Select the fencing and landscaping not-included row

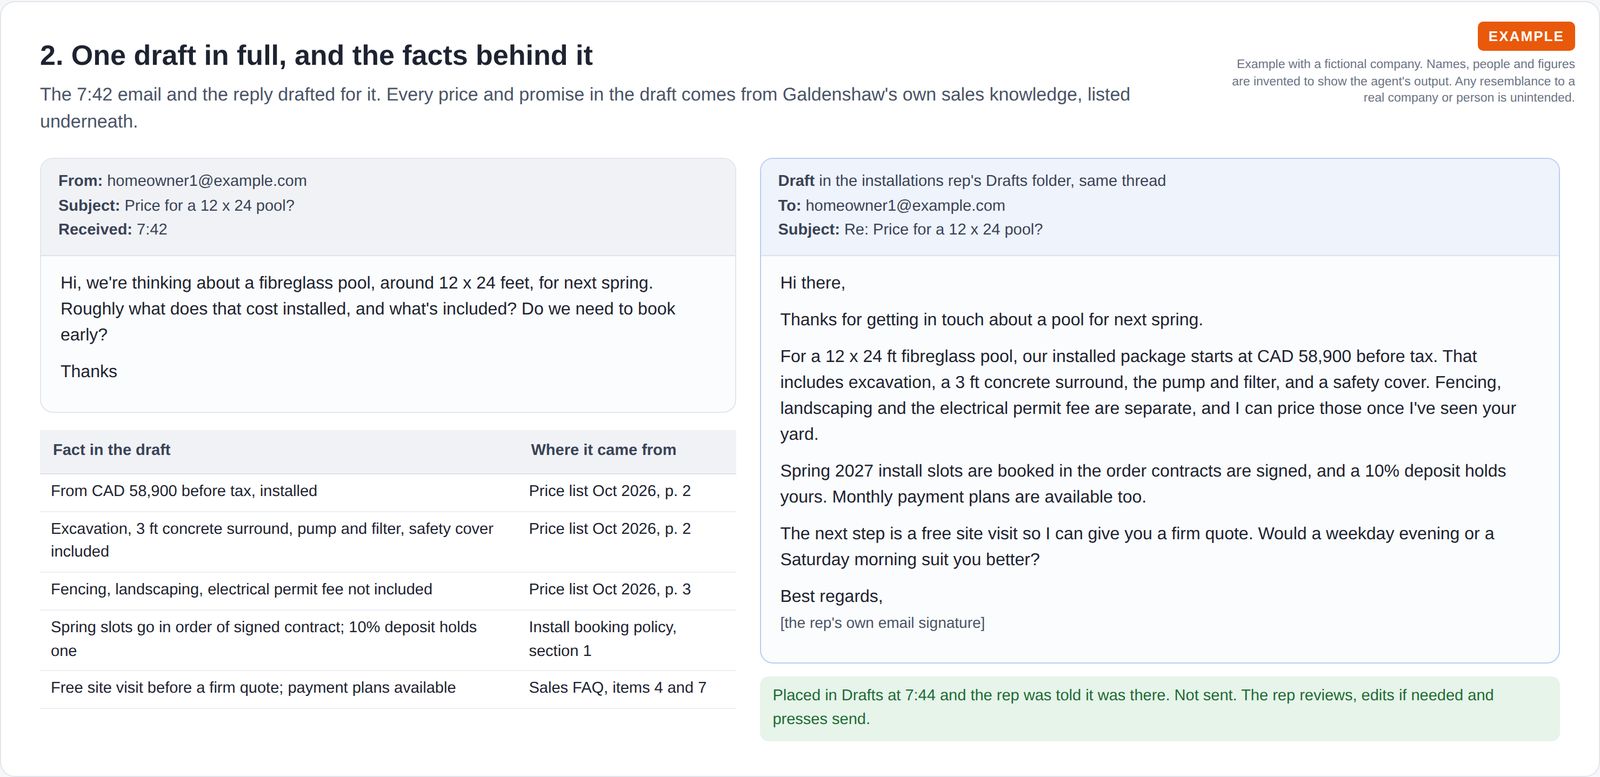(x=388, y=590)
